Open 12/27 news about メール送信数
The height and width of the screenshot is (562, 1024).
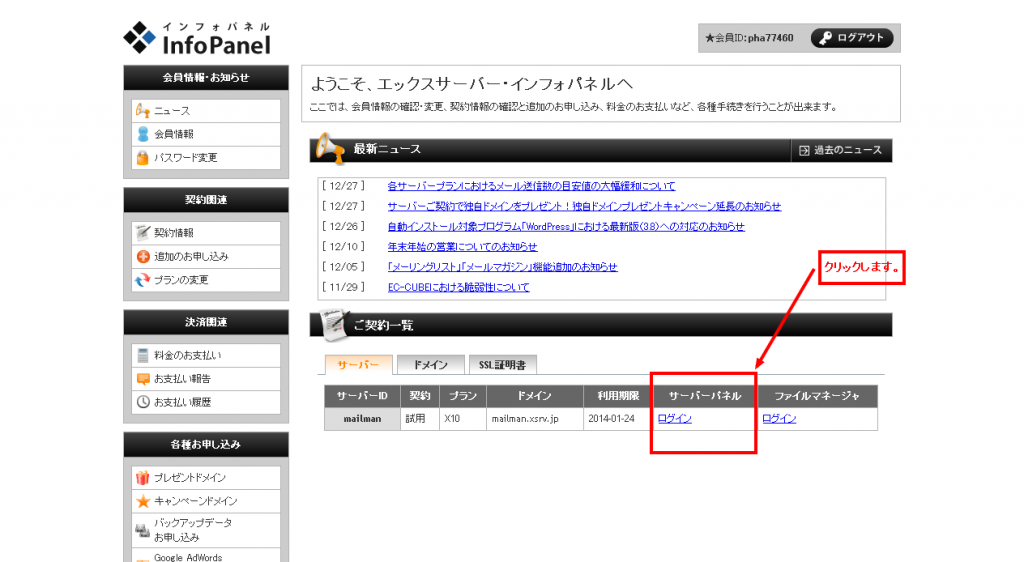(531, 186)
